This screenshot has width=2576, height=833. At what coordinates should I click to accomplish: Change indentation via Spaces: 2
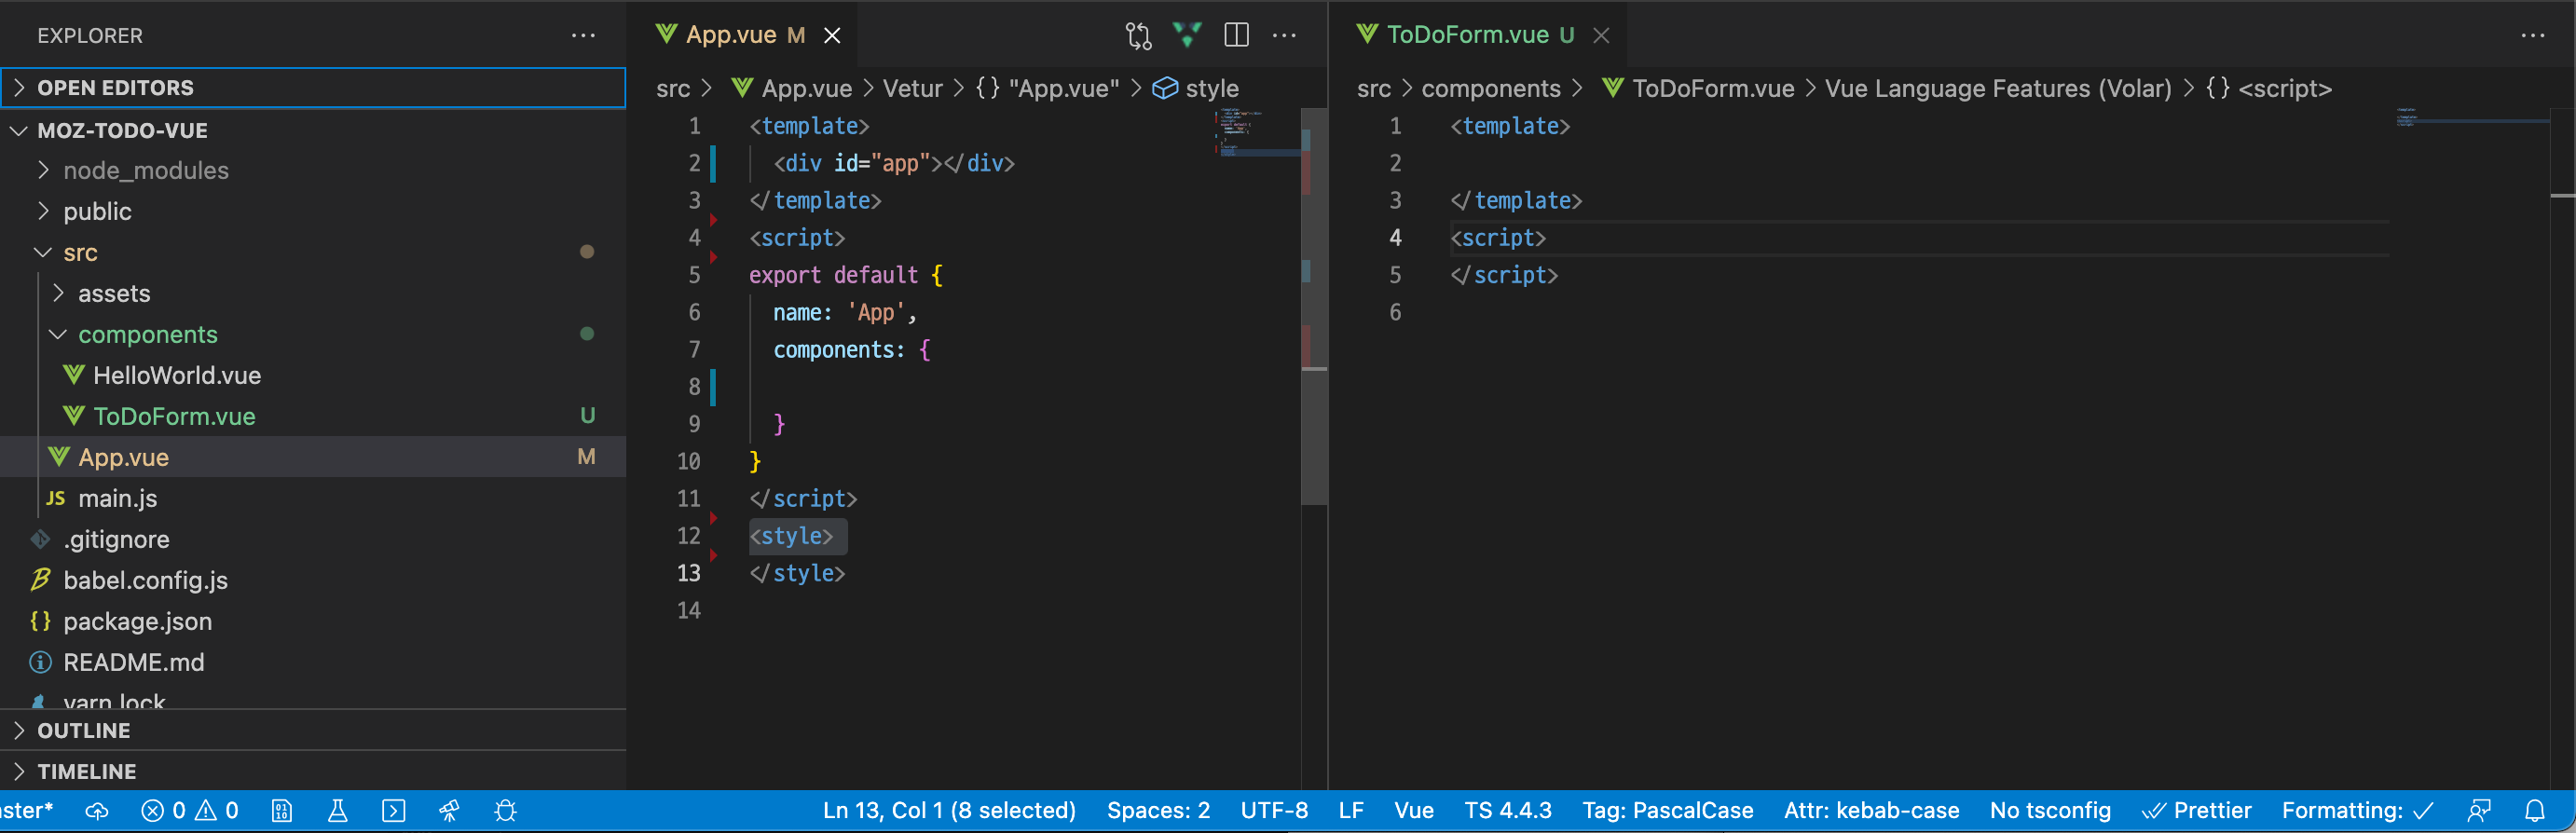pos(1158,811)
